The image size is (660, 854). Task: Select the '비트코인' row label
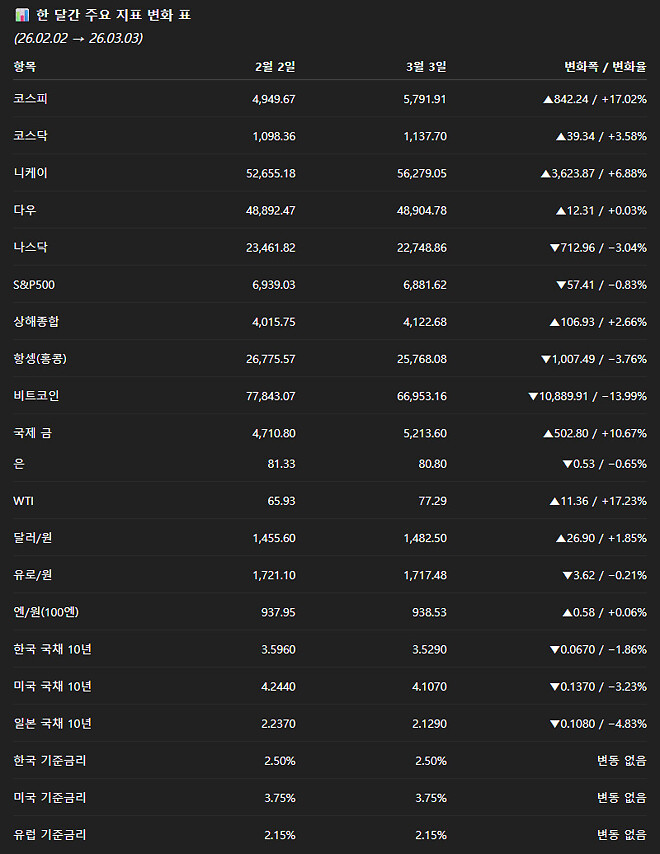(x=36, y=395)
